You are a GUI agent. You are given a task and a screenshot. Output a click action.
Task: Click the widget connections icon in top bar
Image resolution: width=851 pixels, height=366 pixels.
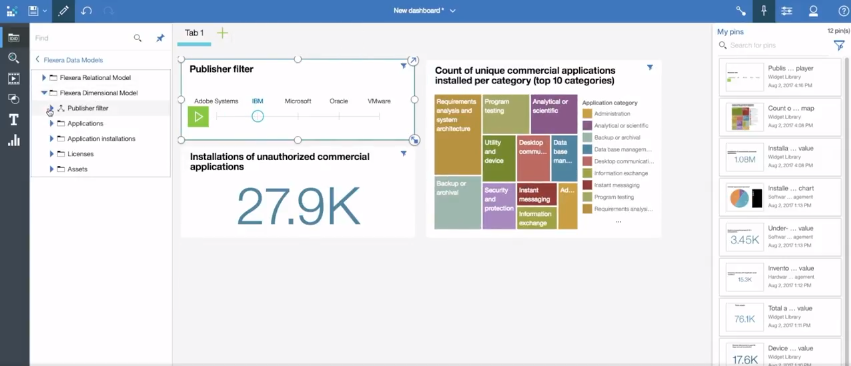pos(741,10)
